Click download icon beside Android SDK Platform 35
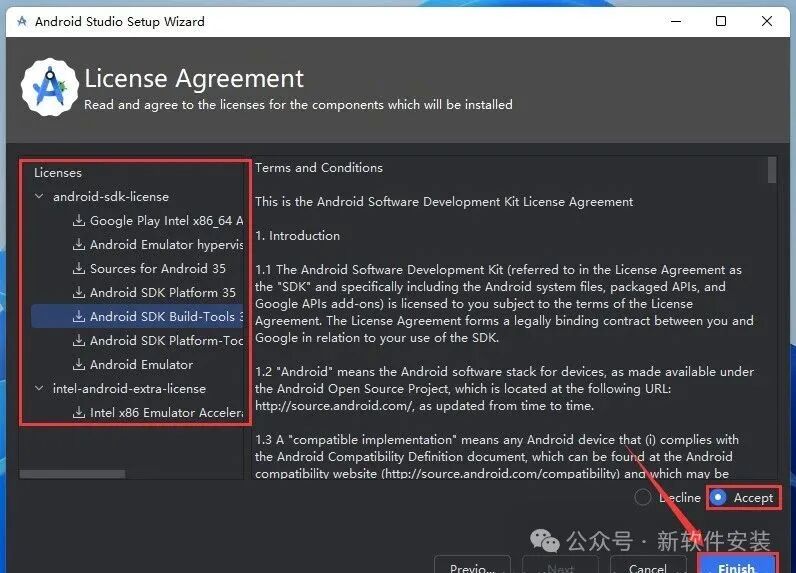 coord(79,292)
